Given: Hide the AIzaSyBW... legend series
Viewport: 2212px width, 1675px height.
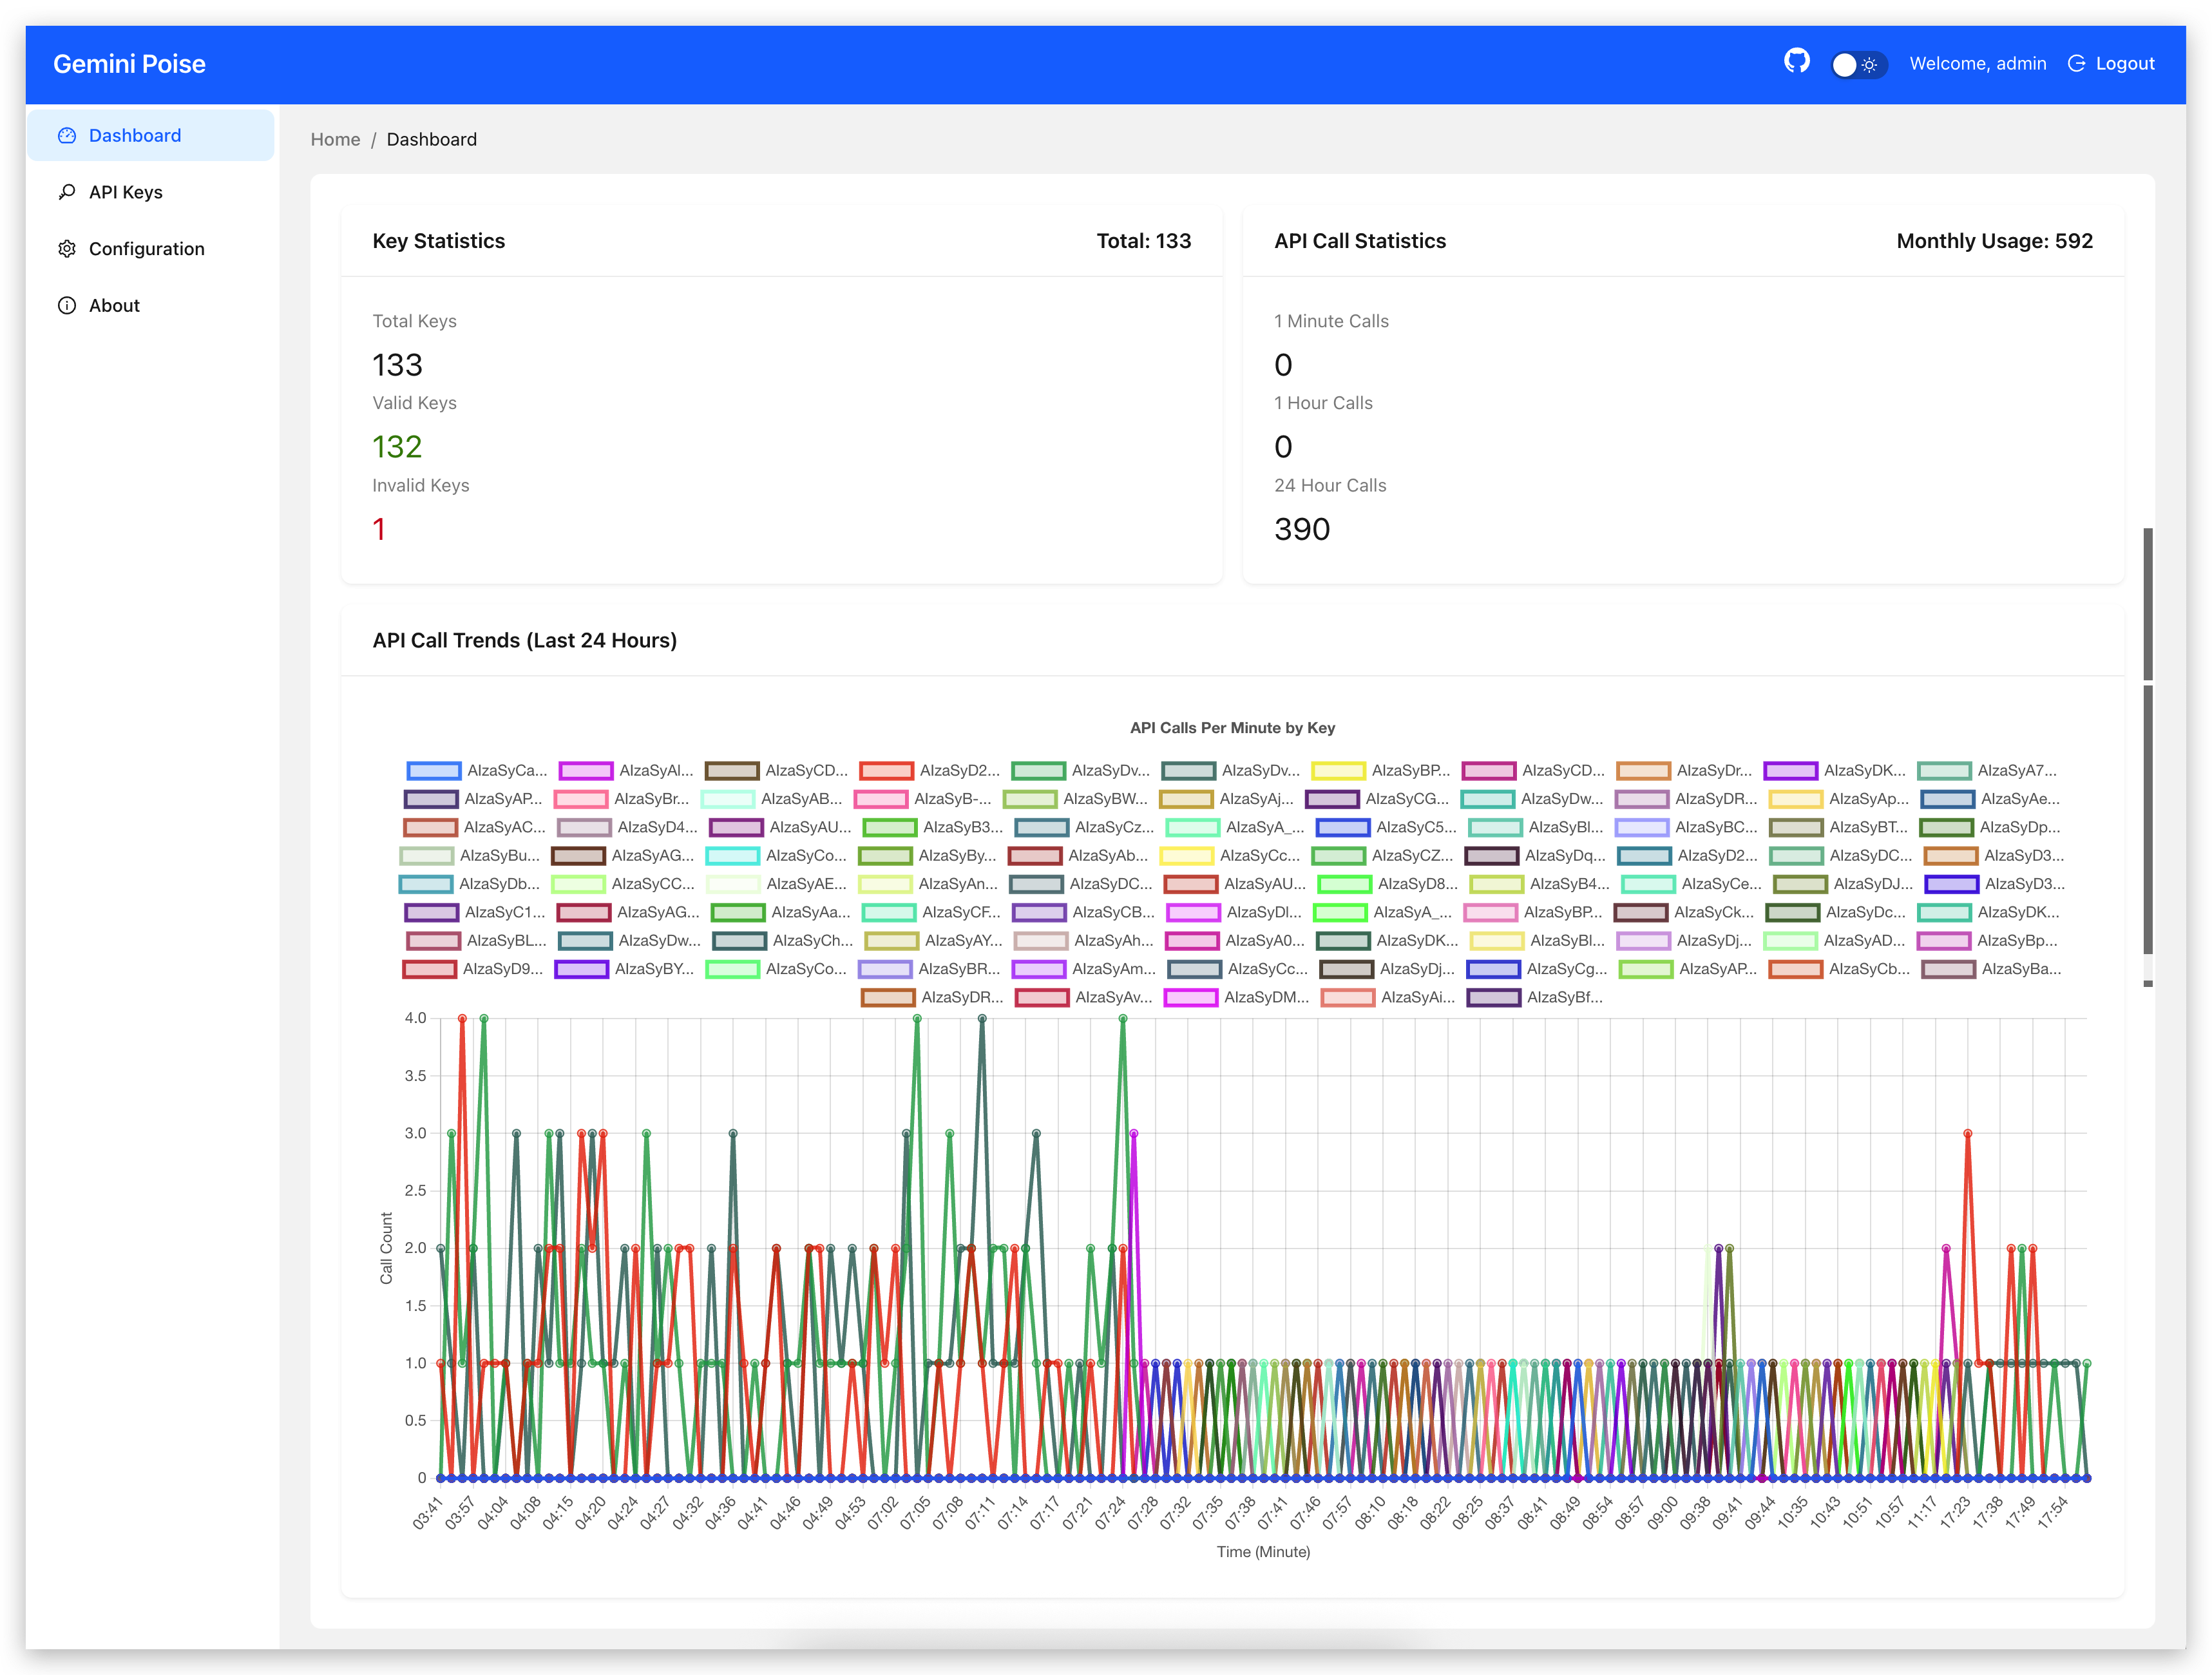Looking at the screenshot, I should [x=1075, y=798].
